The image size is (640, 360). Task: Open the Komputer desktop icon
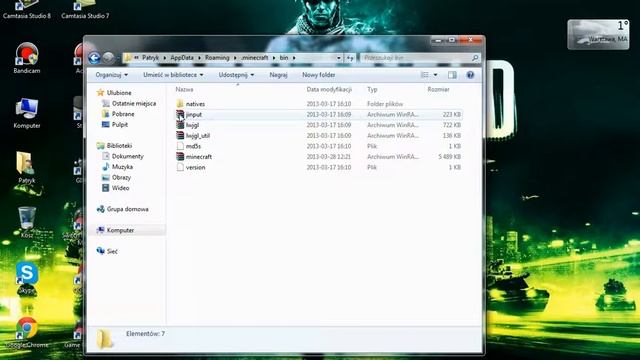(x=27, y=113)
